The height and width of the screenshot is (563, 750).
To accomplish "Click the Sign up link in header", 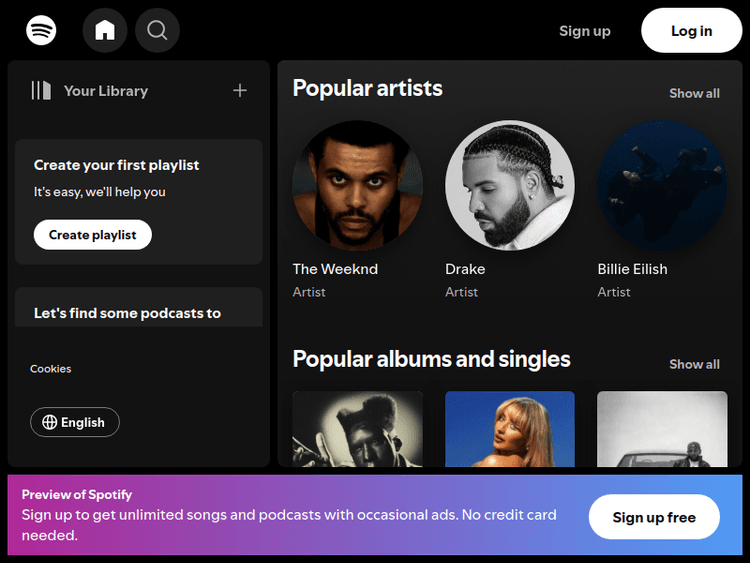I will pyautogui.click(x=585, y=31).
